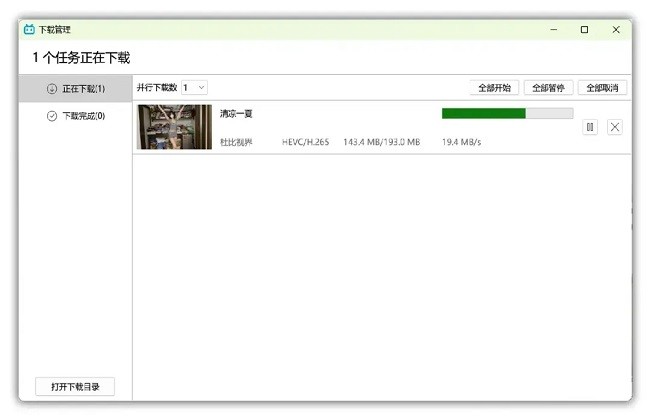
Task: Switch to the 正在下载(1) tab
Action: pyautogui.click(x=83, y=89)
